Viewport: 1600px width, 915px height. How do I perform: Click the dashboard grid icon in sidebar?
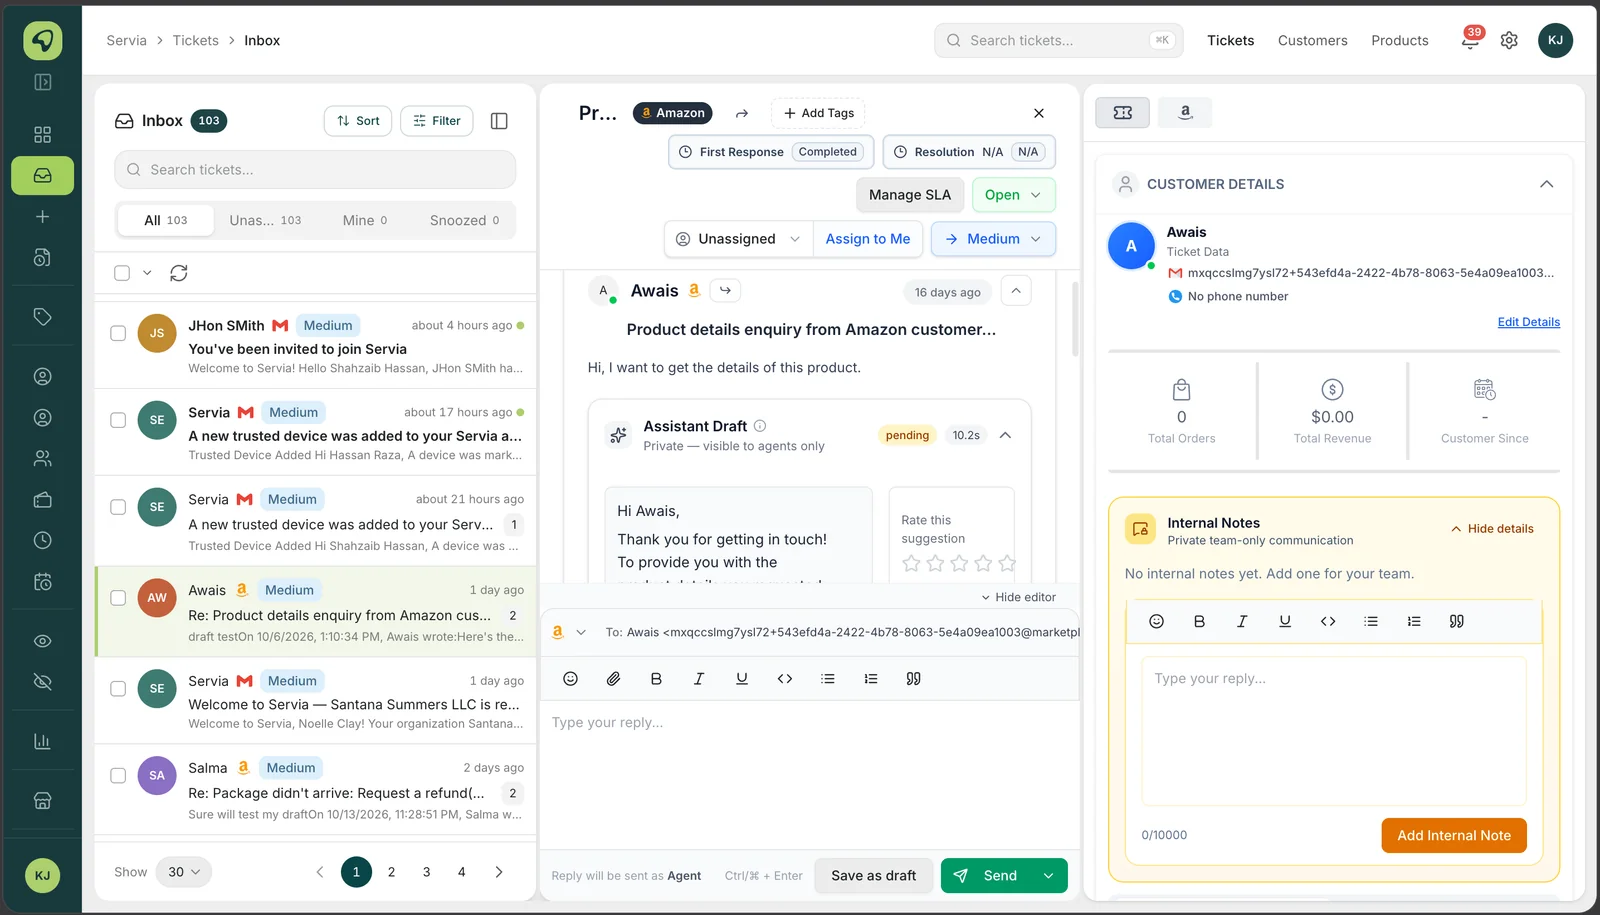(x=42, y=135)
